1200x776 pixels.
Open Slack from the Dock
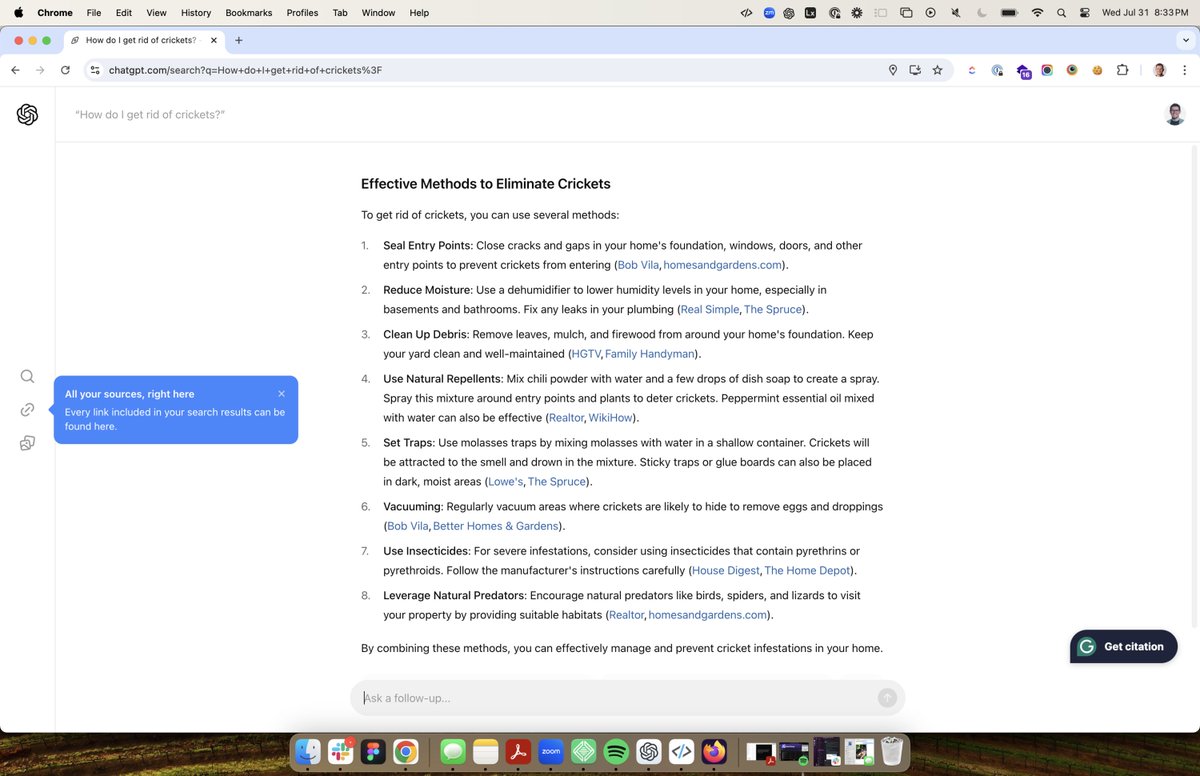click(x=340, y=751)
